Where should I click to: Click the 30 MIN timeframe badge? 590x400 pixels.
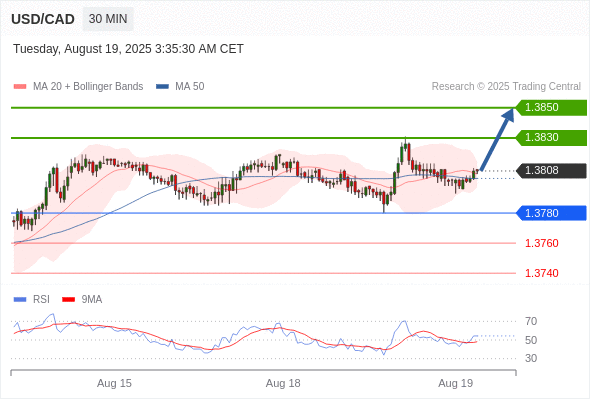pyautogui.click(x=108, y=19)
